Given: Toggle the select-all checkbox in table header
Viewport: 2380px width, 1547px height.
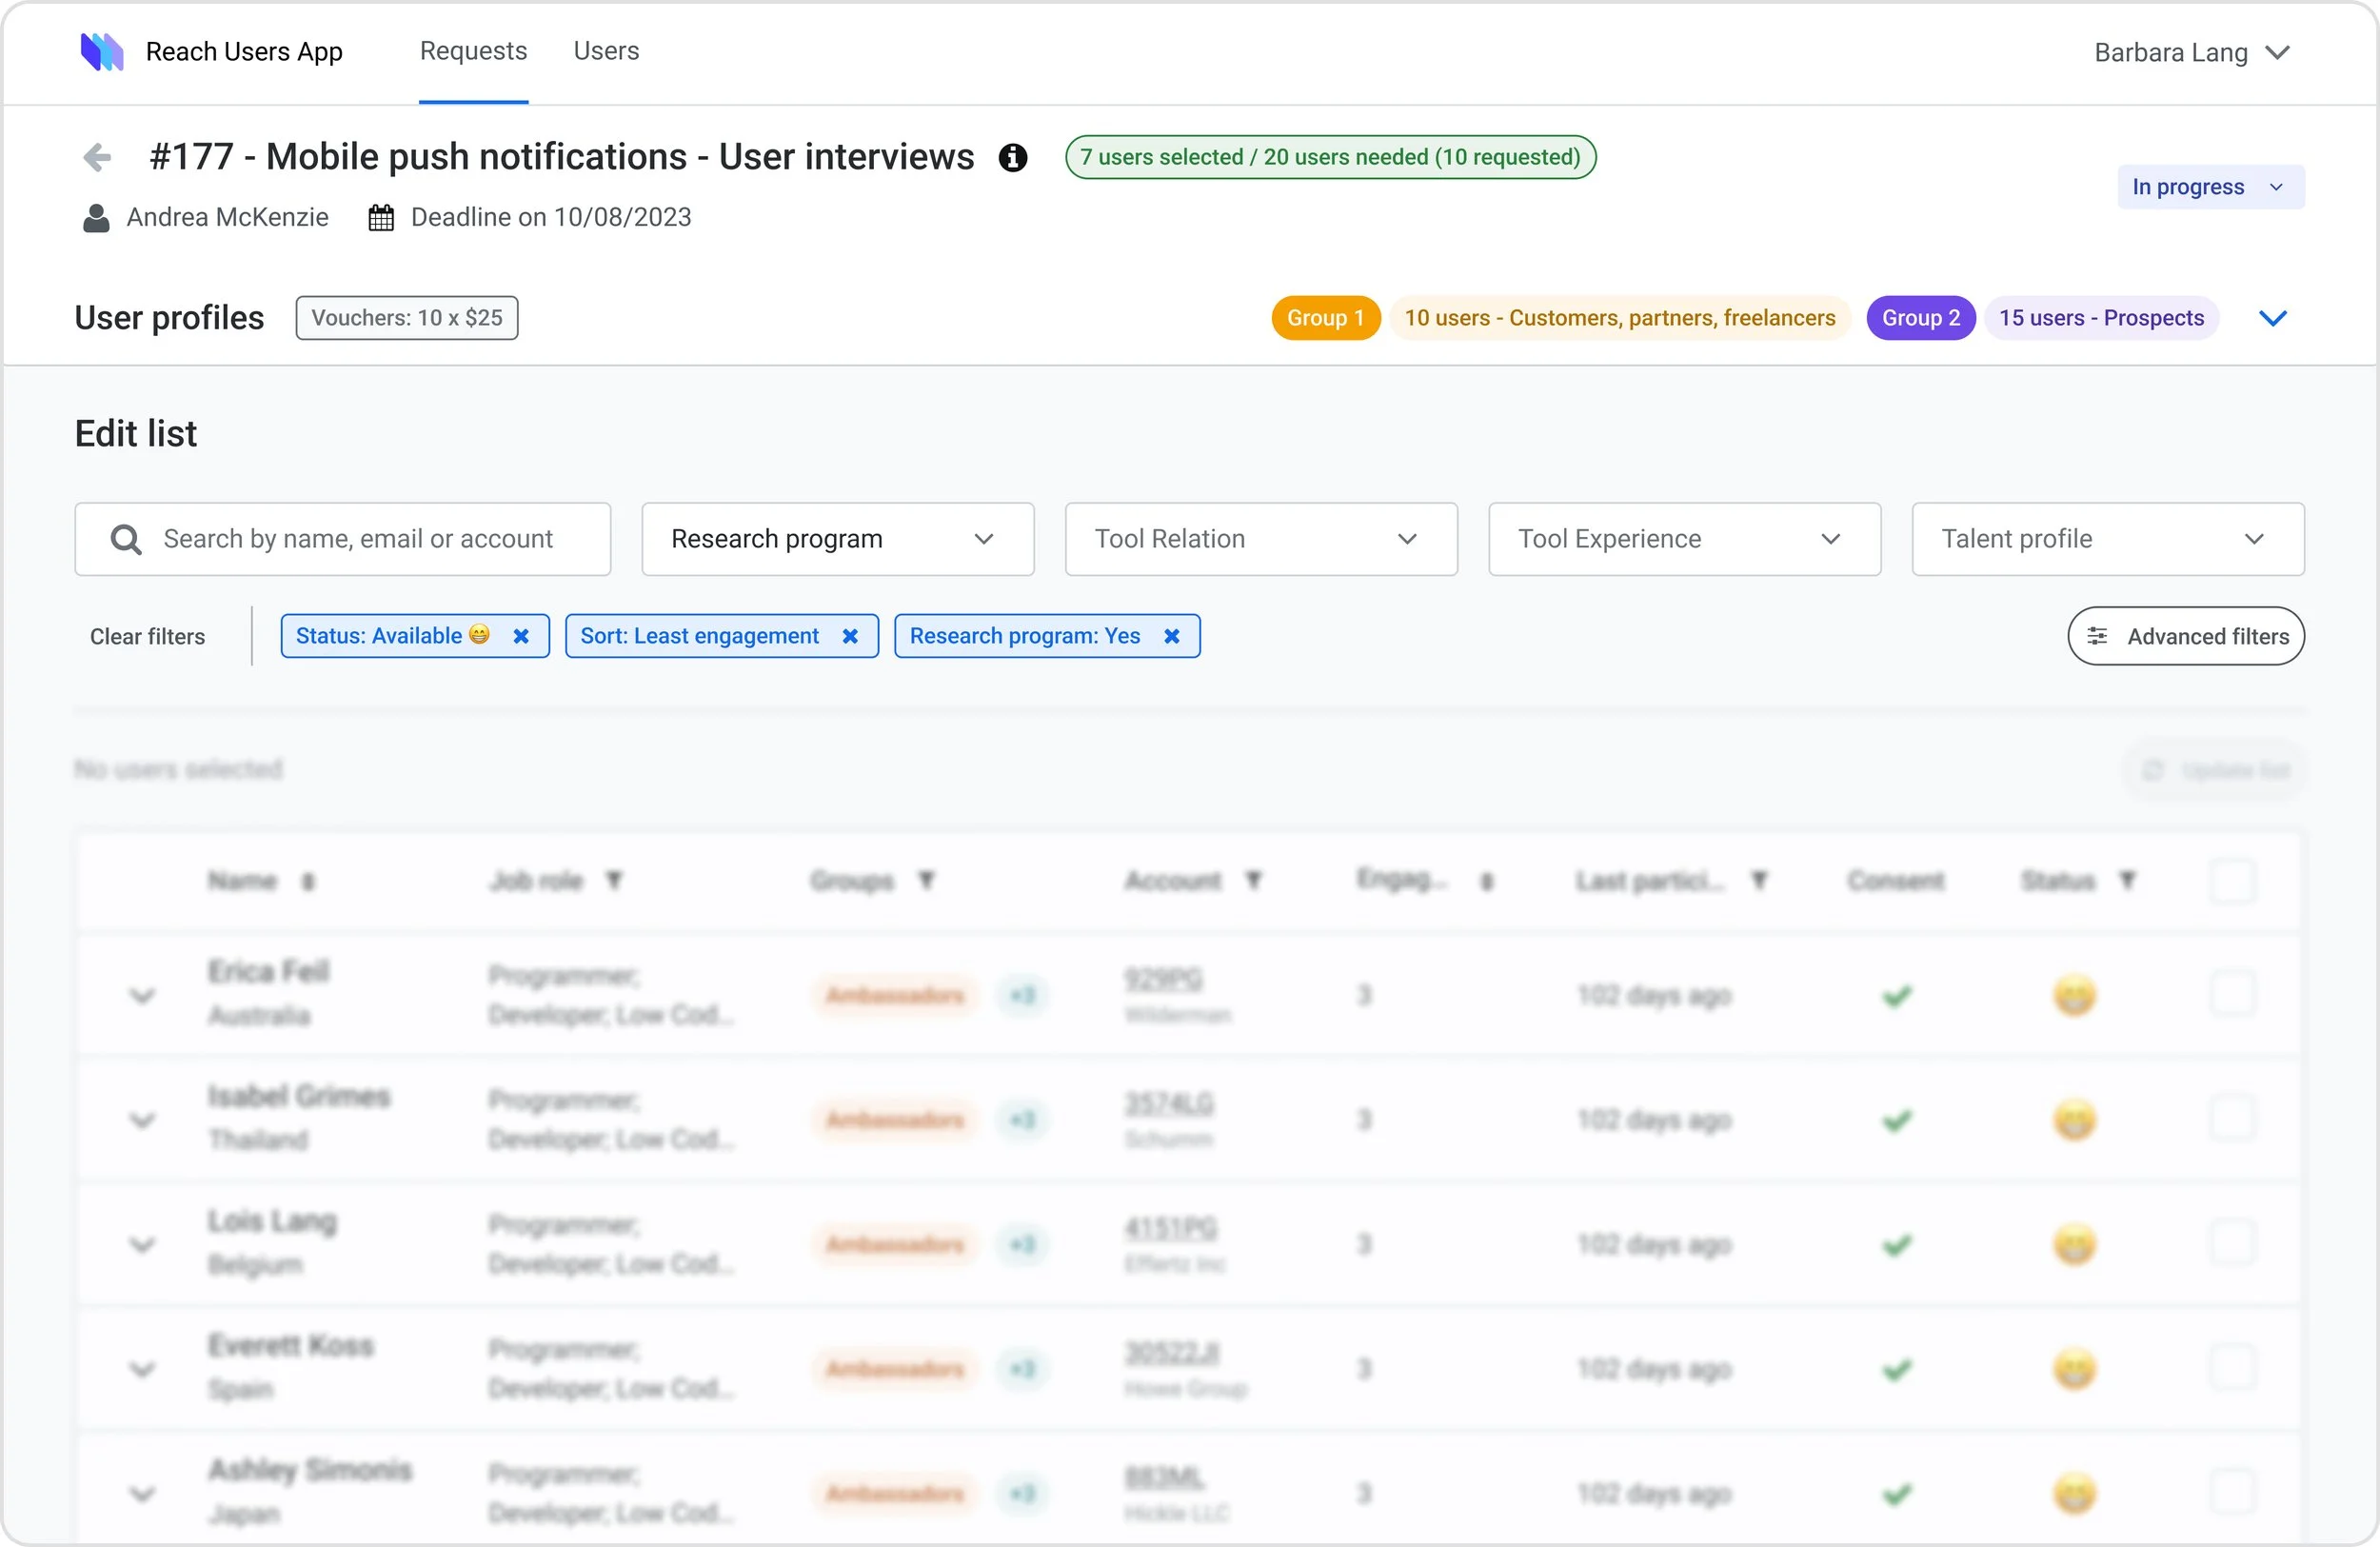Looking at the screenshot, I should (2232, 881).
